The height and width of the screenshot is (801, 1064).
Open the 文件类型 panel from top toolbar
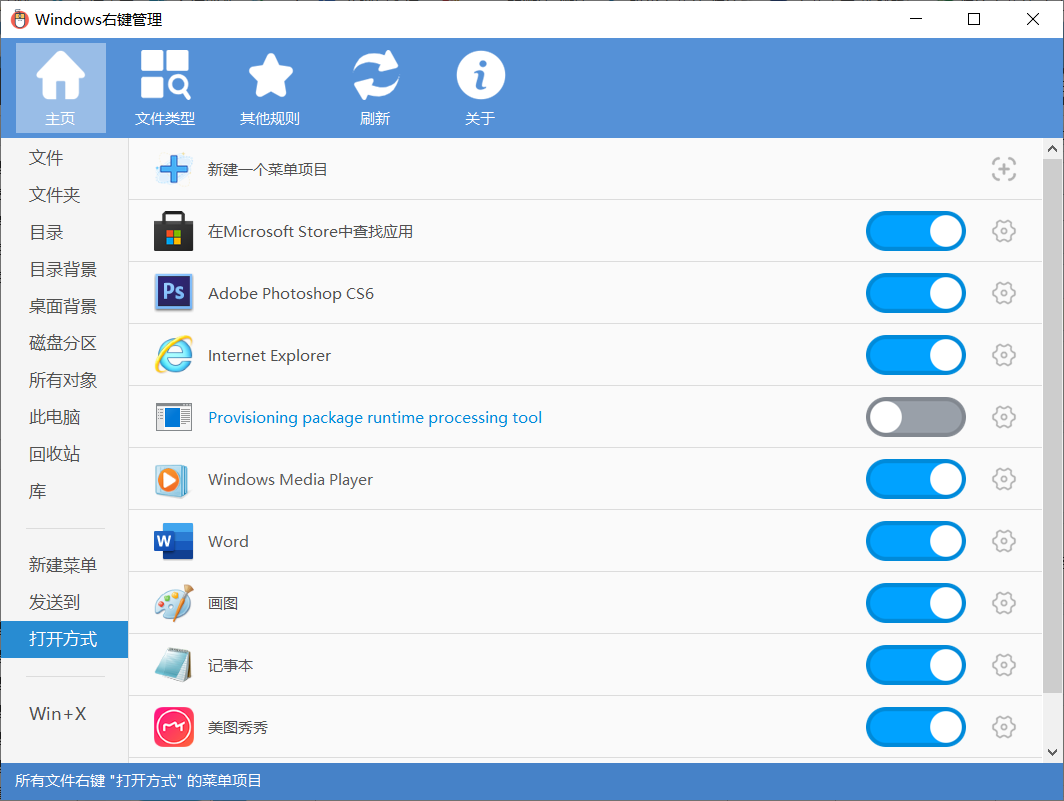coord(164,87)
